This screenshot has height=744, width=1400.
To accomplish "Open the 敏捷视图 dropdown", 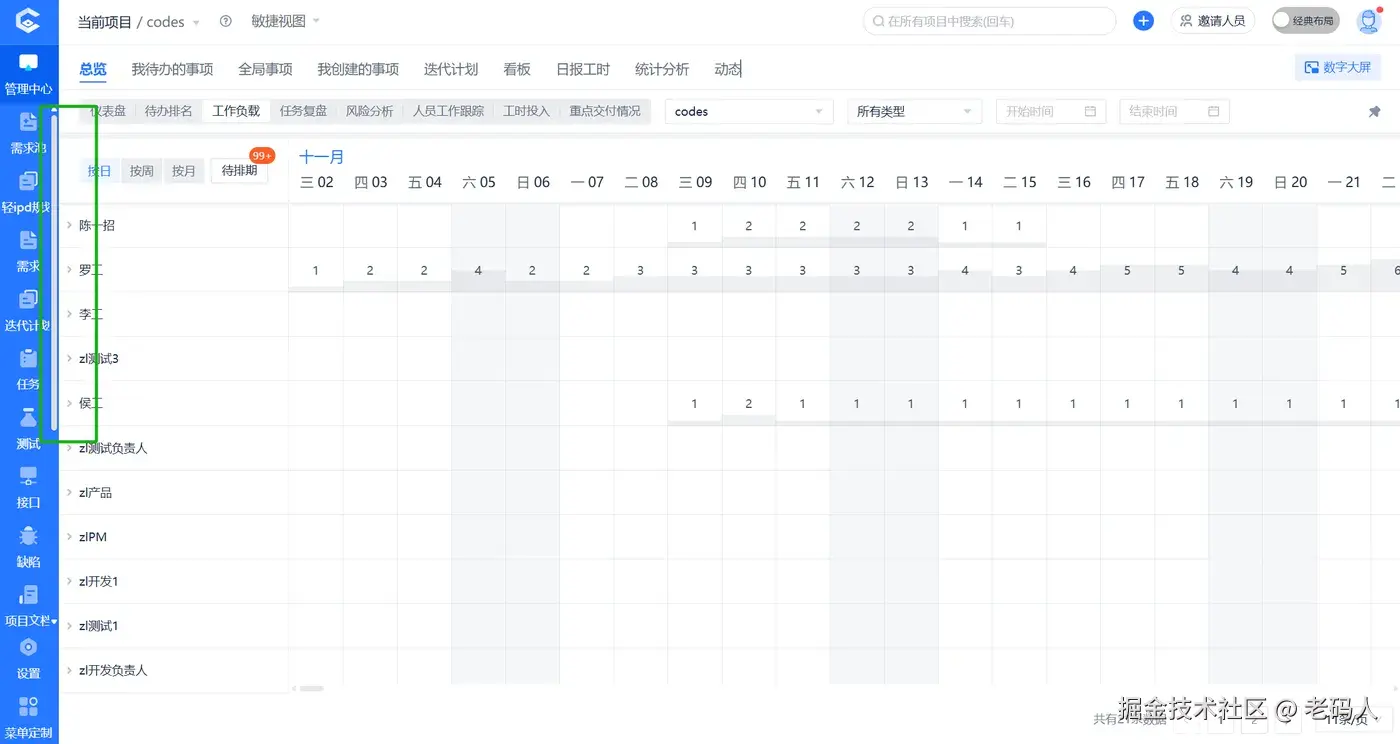I will pos(285,21).
